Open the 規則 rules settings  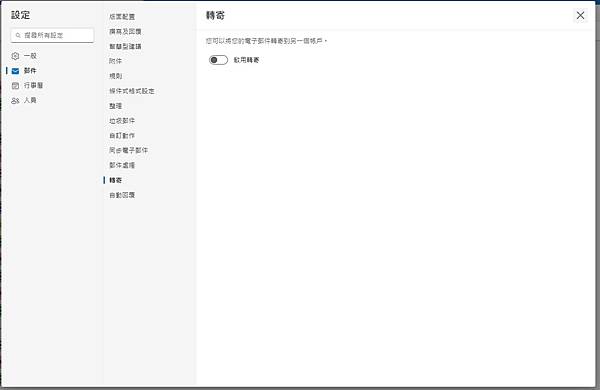(x=115, y=76)
